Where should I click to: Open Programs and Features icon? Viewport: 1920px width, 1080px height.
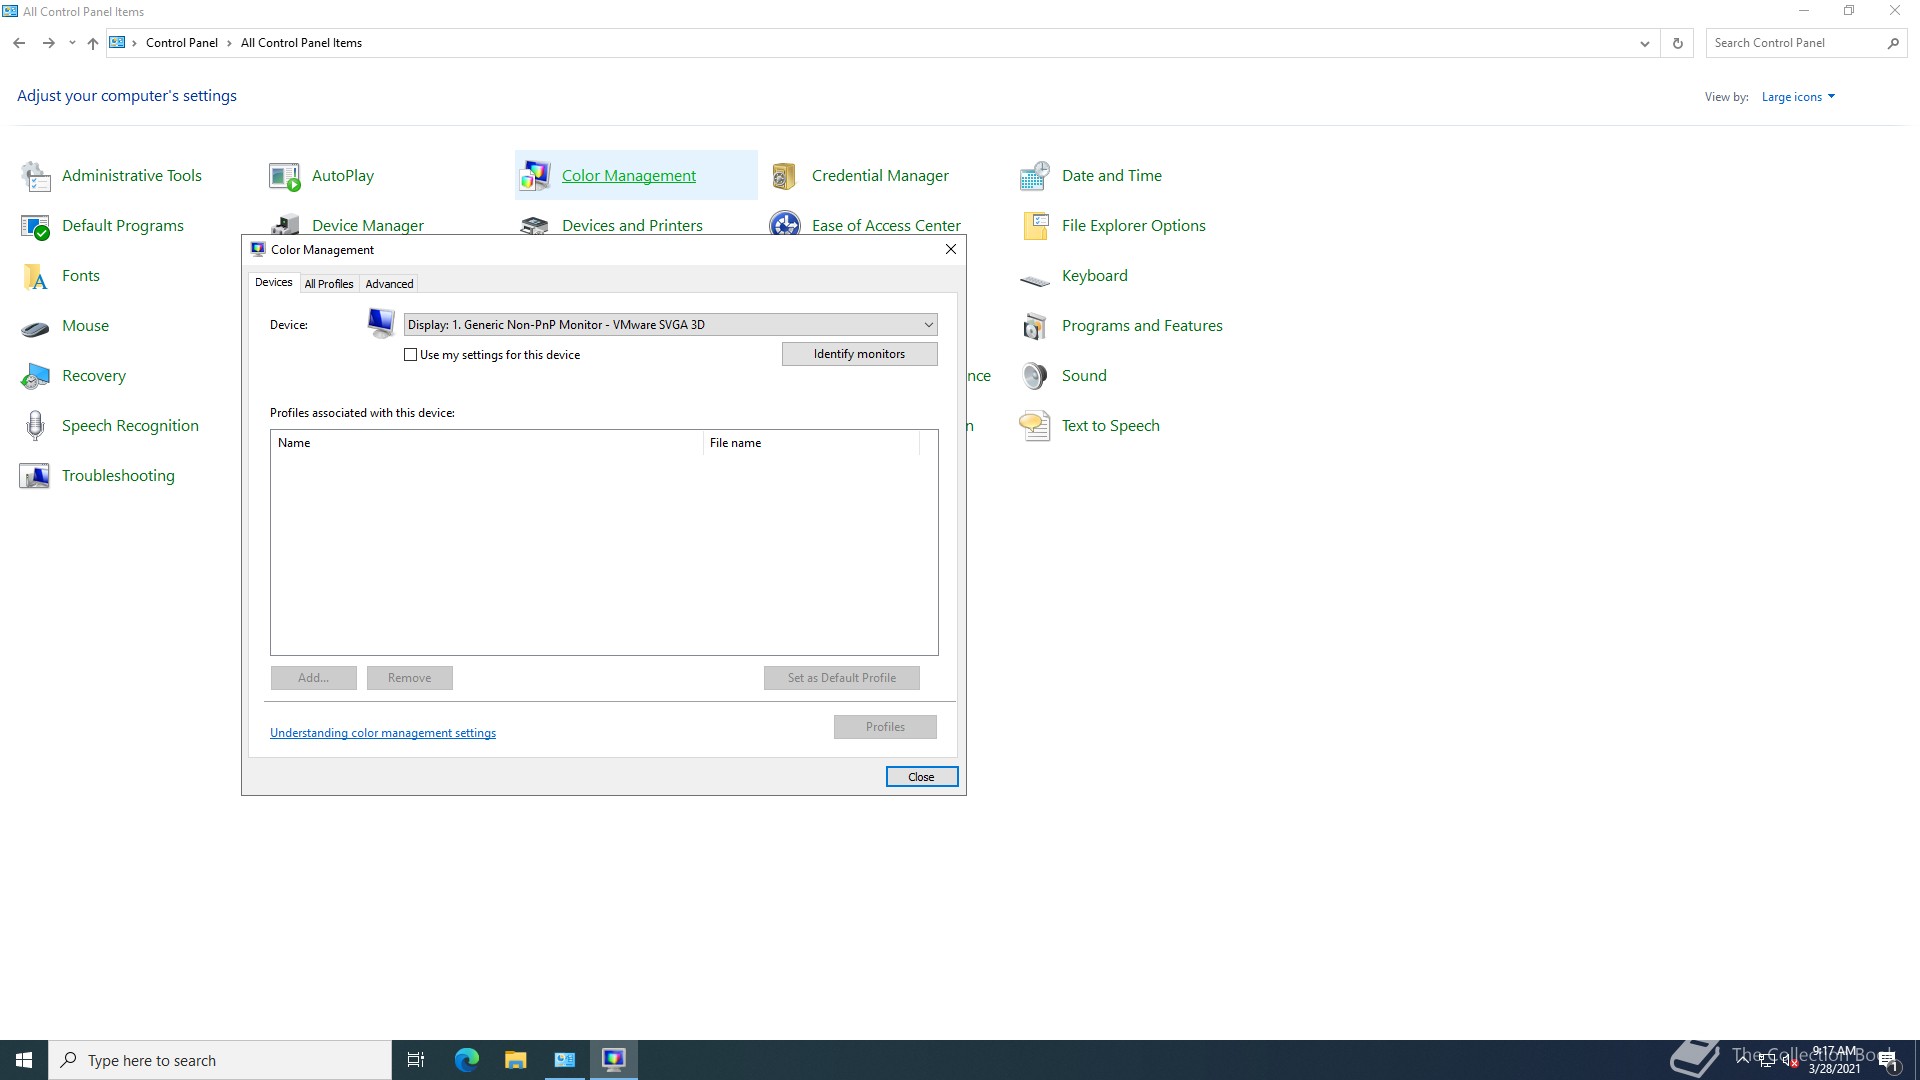pos(1035,326)
